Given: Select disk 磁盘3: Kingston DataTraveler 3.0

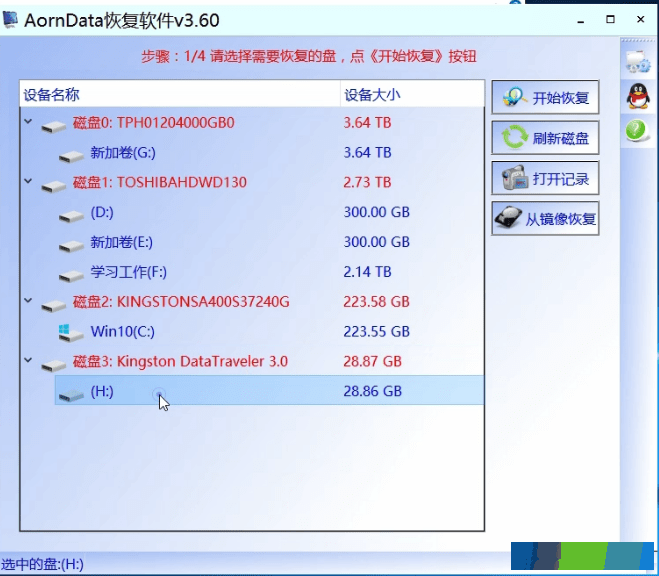Looking at the screenshot, I should point(180,361).
